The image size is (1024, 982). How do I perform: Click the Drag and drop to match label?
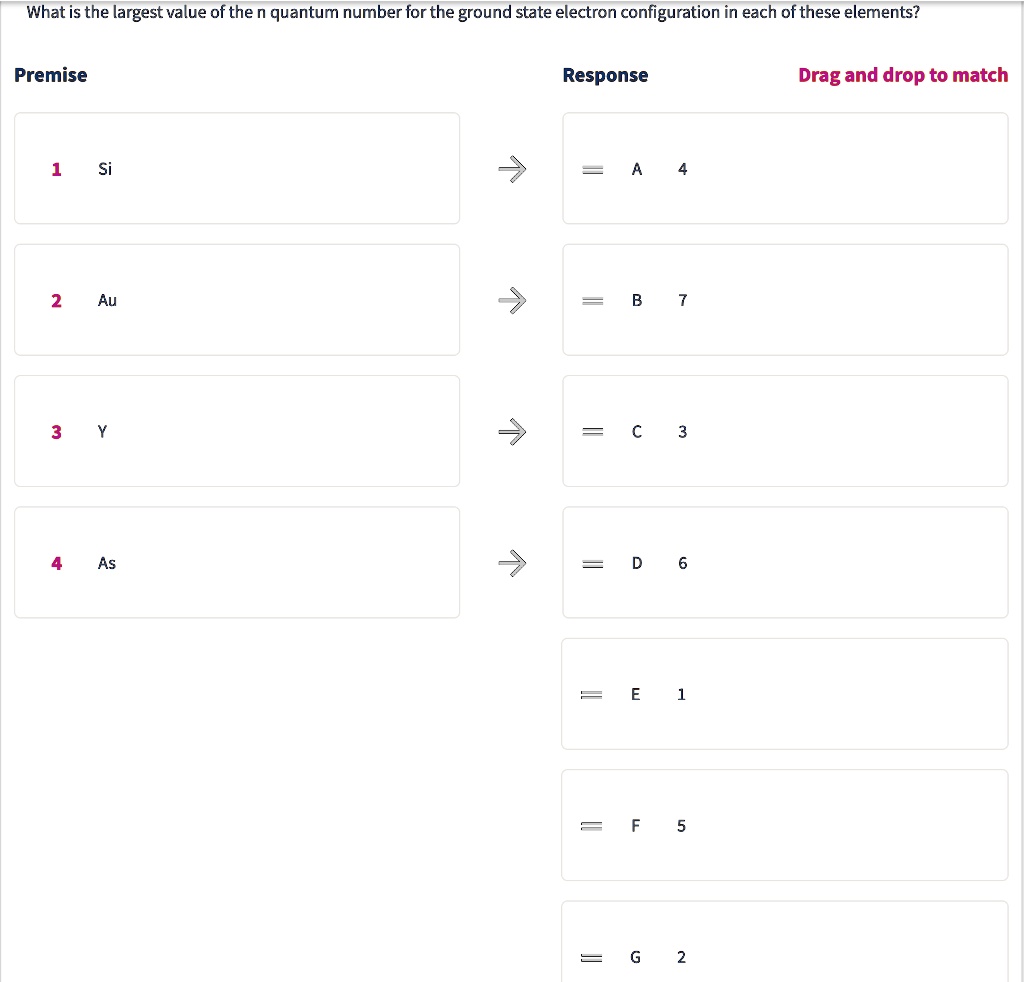tap(903, 74)
